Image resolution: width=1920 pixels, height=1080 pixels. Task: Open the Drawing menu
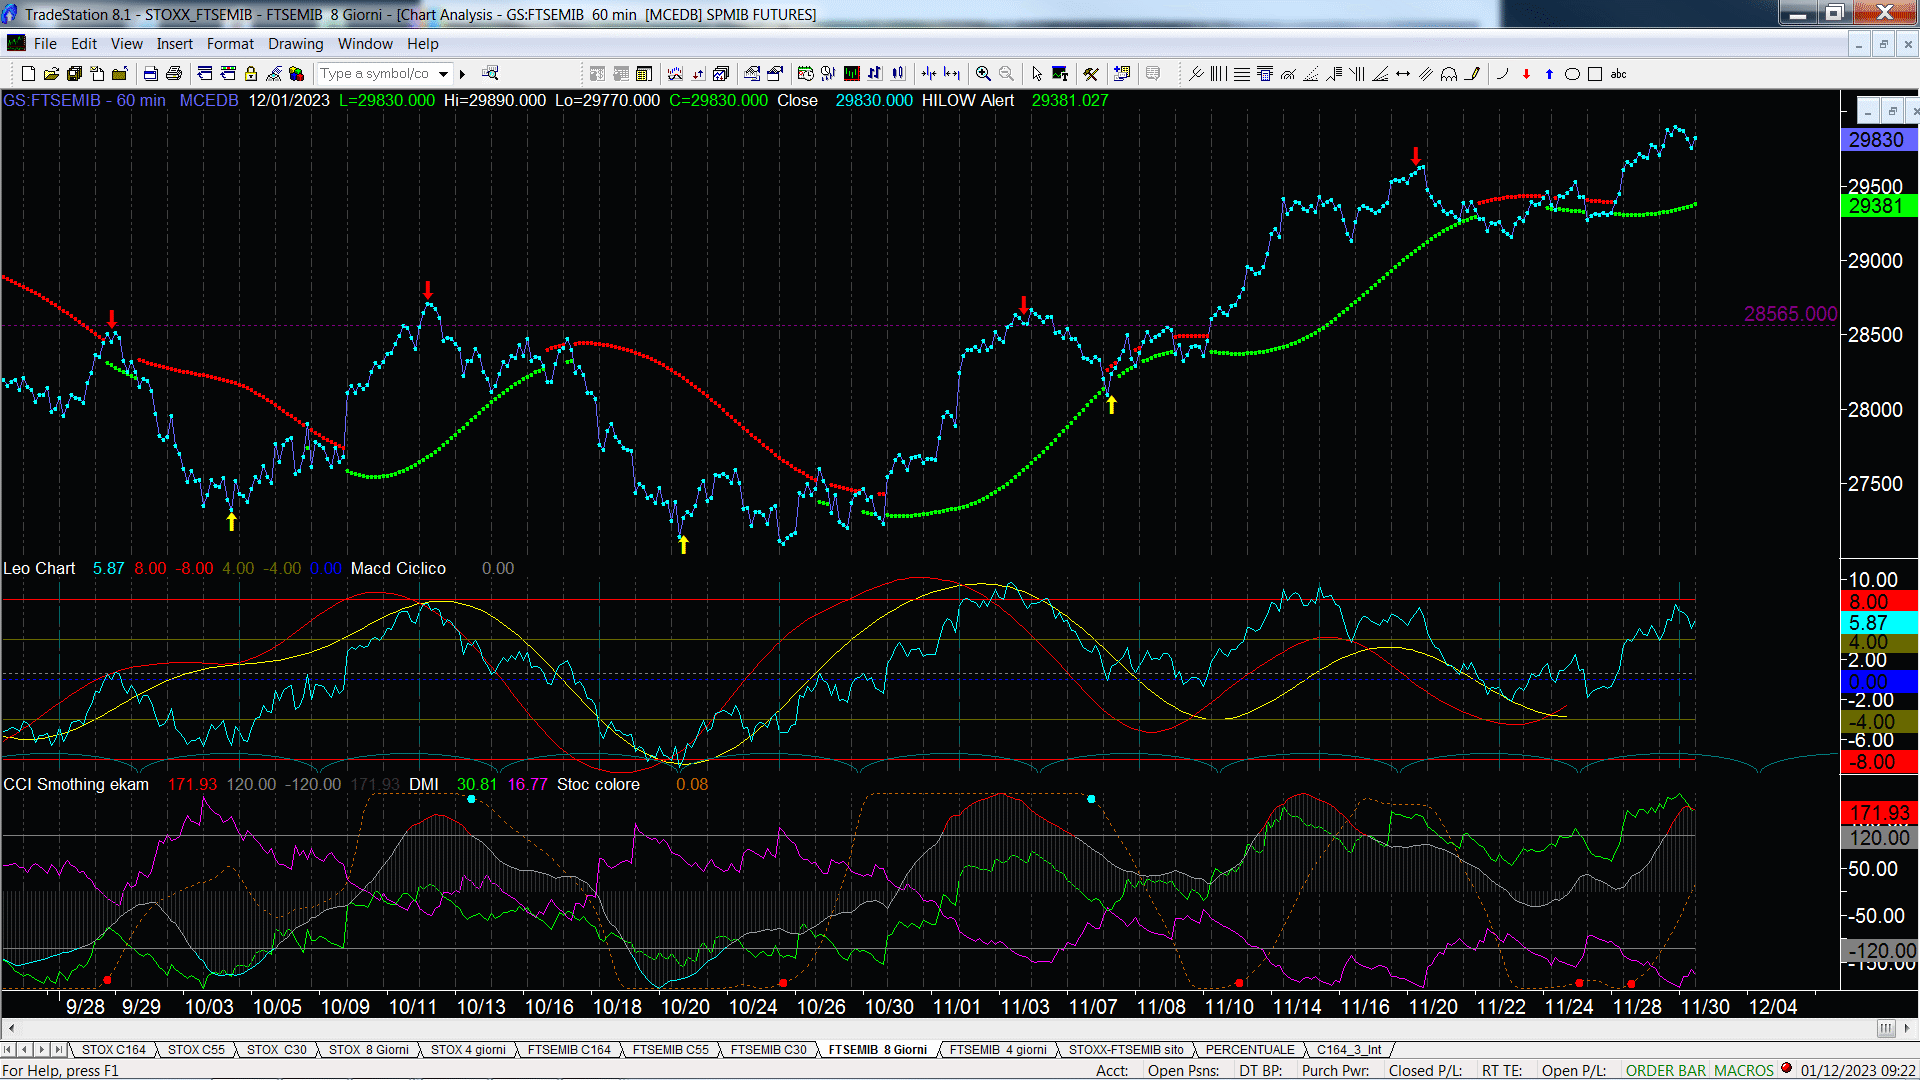[296, 44]
